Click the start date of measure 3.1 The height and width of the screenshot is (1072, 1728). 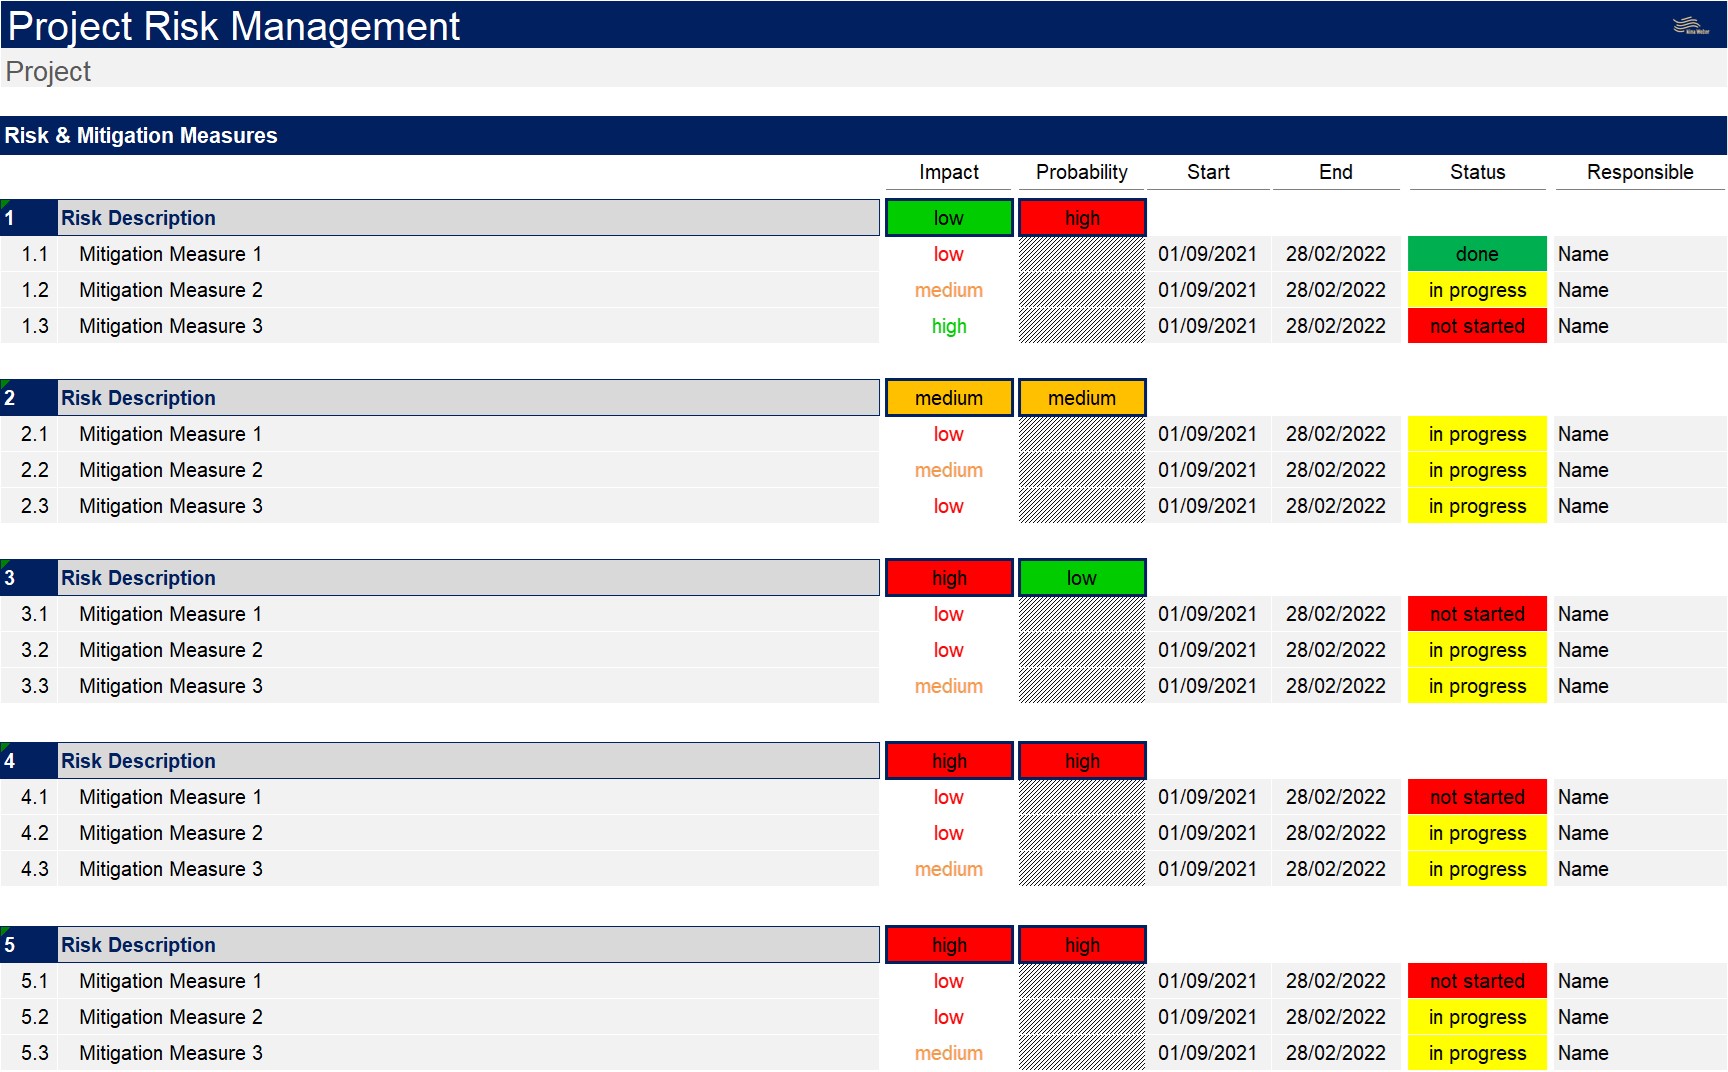pyautogui.click(x=1207, y=614)
